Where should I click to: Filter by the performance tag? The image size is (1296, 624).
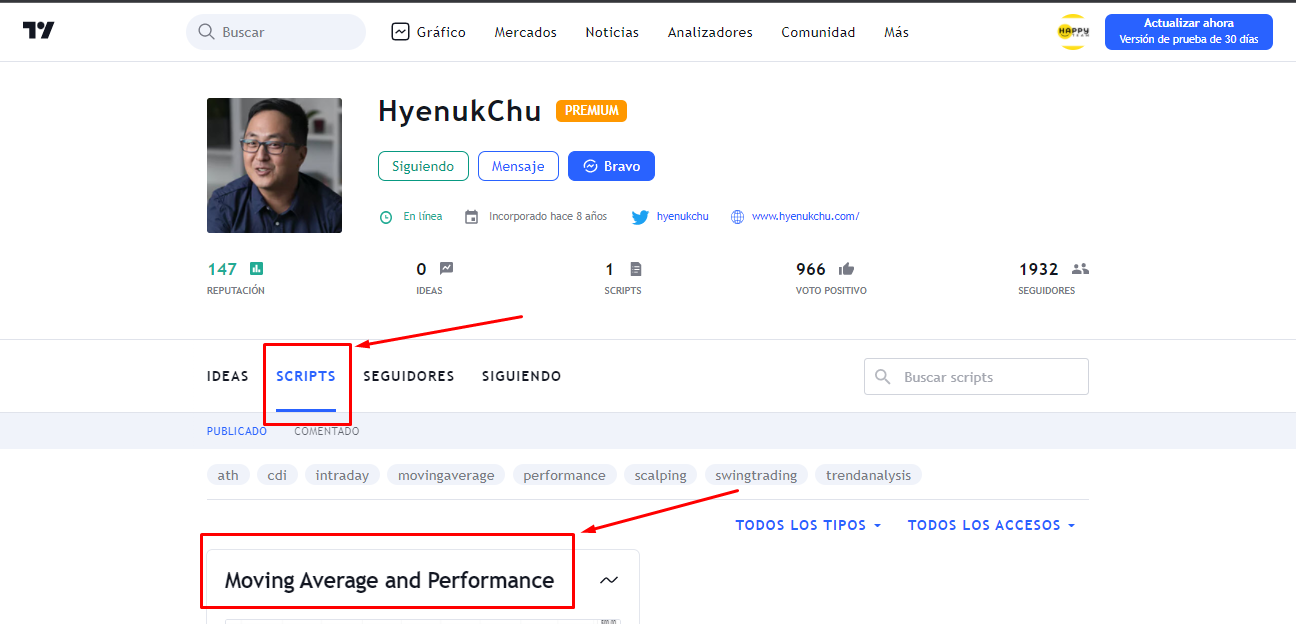pyautogui.click(x=564, y=475)
